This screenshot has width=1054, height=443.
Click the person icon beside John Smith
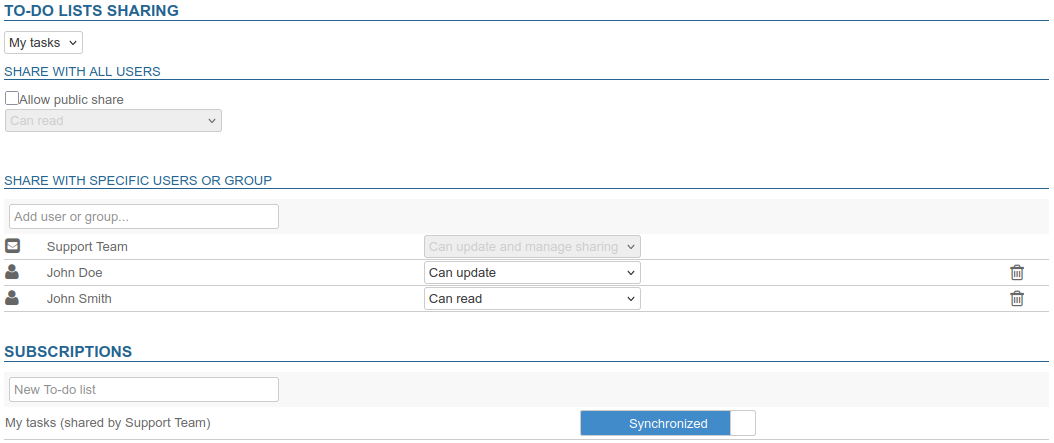tap(13, 298)
